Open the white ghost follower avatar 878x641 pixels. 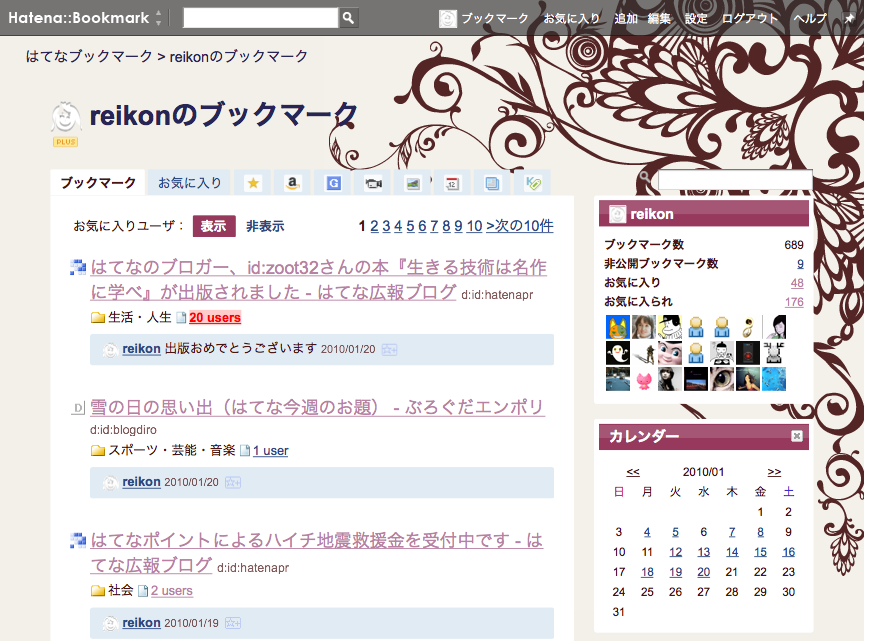click(618, 353)
